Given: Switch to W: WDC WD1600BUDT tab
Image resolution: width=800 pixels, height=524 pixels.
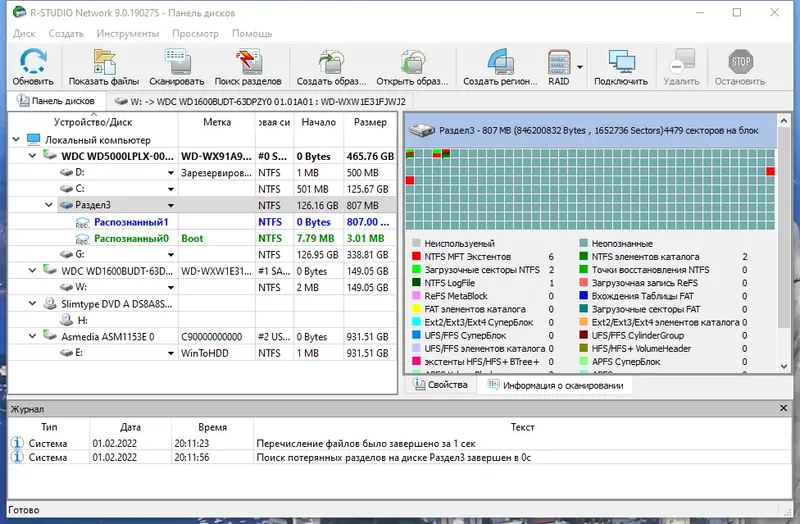Looking at the screenshot, I should [x=260, y=102].
